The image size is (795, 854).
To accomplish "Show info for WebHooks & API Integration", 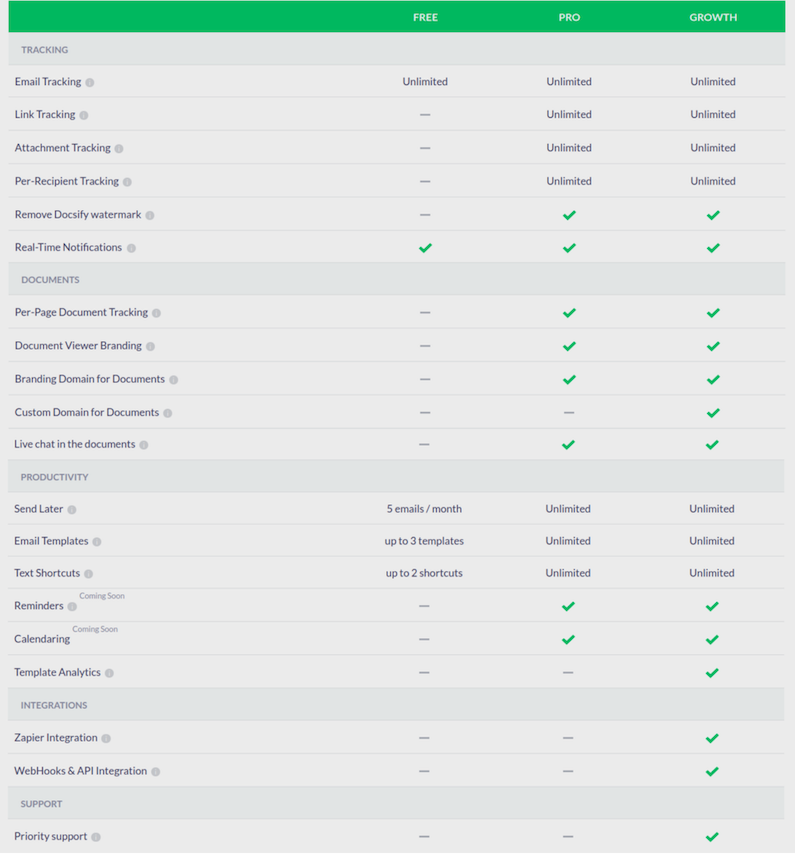I will 156,771.
